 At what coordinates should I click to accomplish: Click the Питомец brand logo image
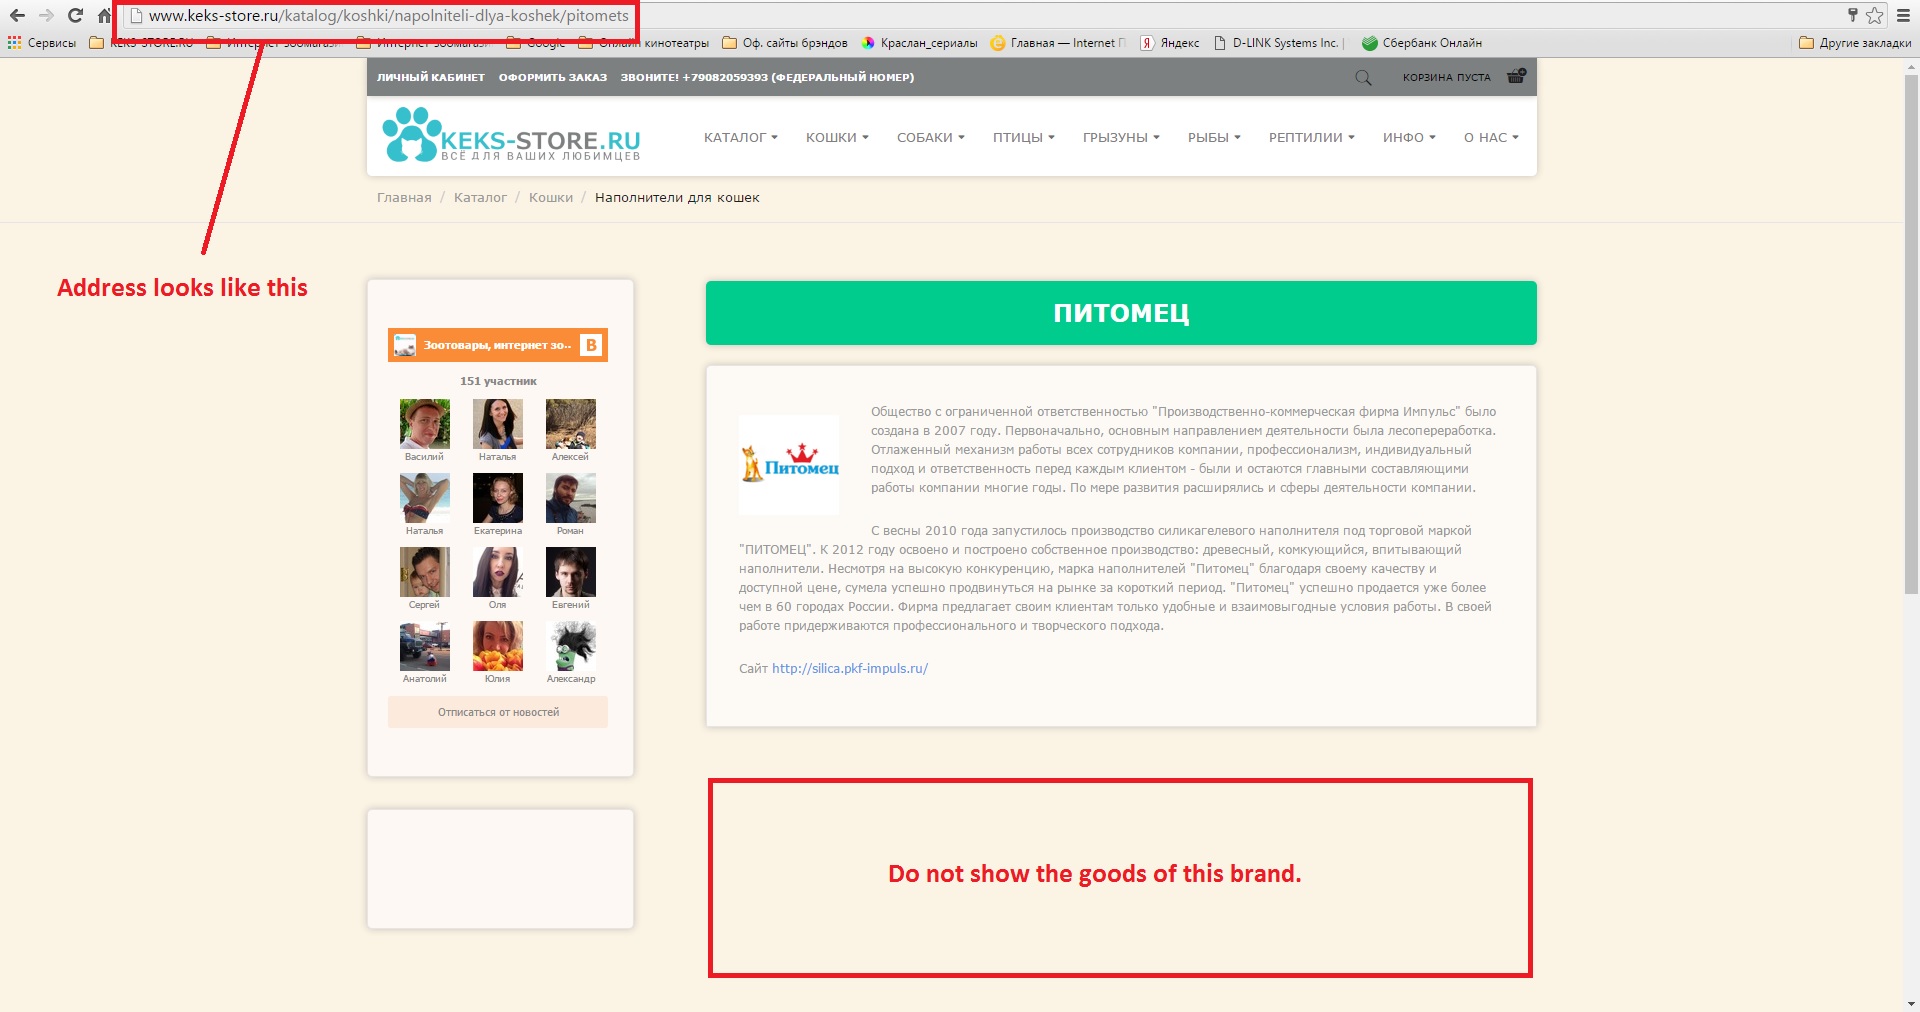789,465
